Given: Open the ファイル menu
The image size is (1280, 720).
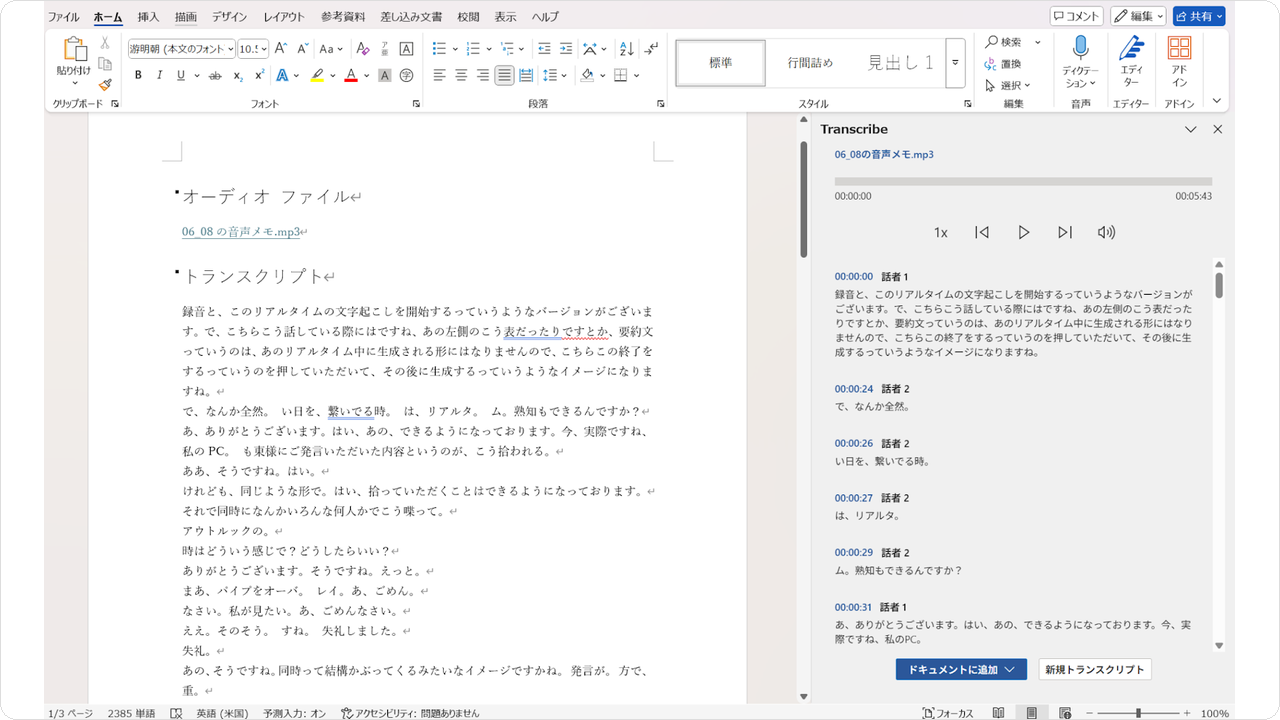Looking at the screenshot, I should [64, 17].
